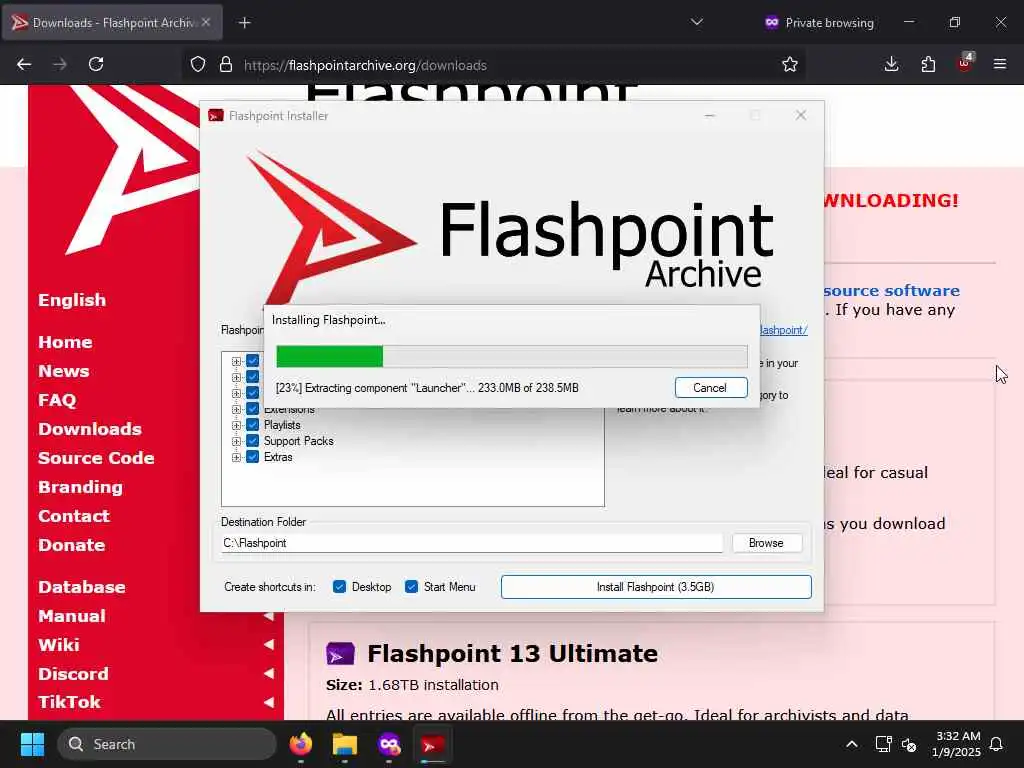Uncheck the Playlists component checkbox
The image size is (1024, 768).
(x=253, y=425)
